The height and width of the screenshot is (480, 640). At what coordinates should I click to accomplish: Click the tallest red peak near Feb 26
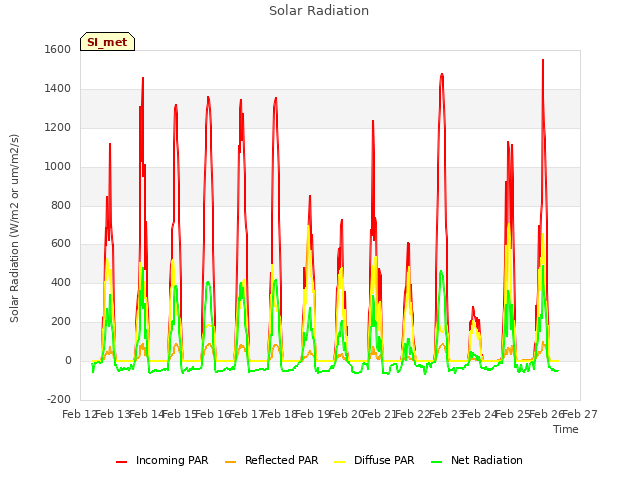pos(543,61)
